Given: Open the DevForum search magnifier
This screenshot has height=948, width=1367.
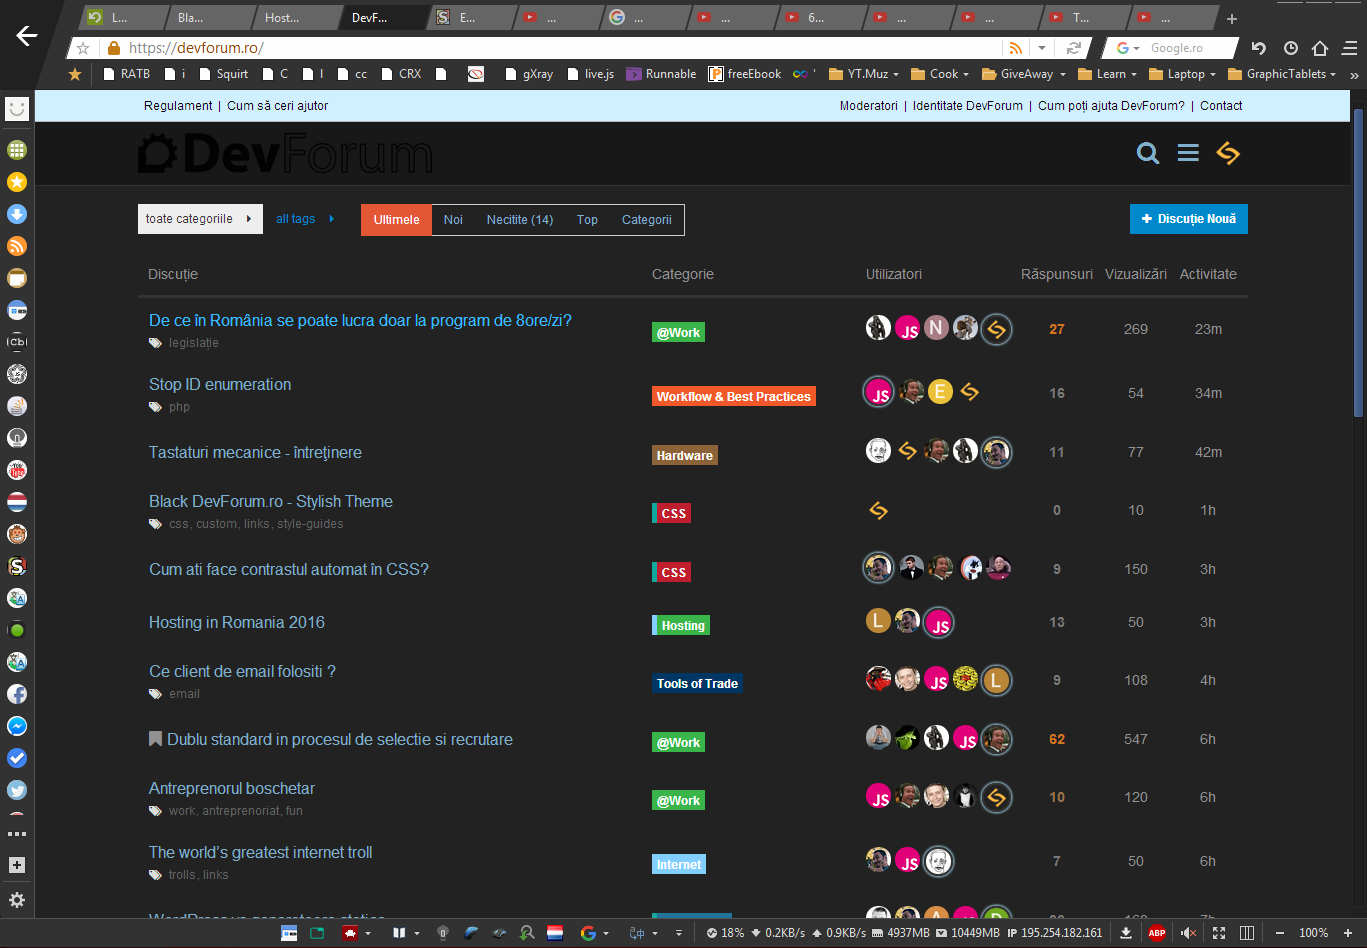Looking at the screenshot, I should pos(1147,153).
